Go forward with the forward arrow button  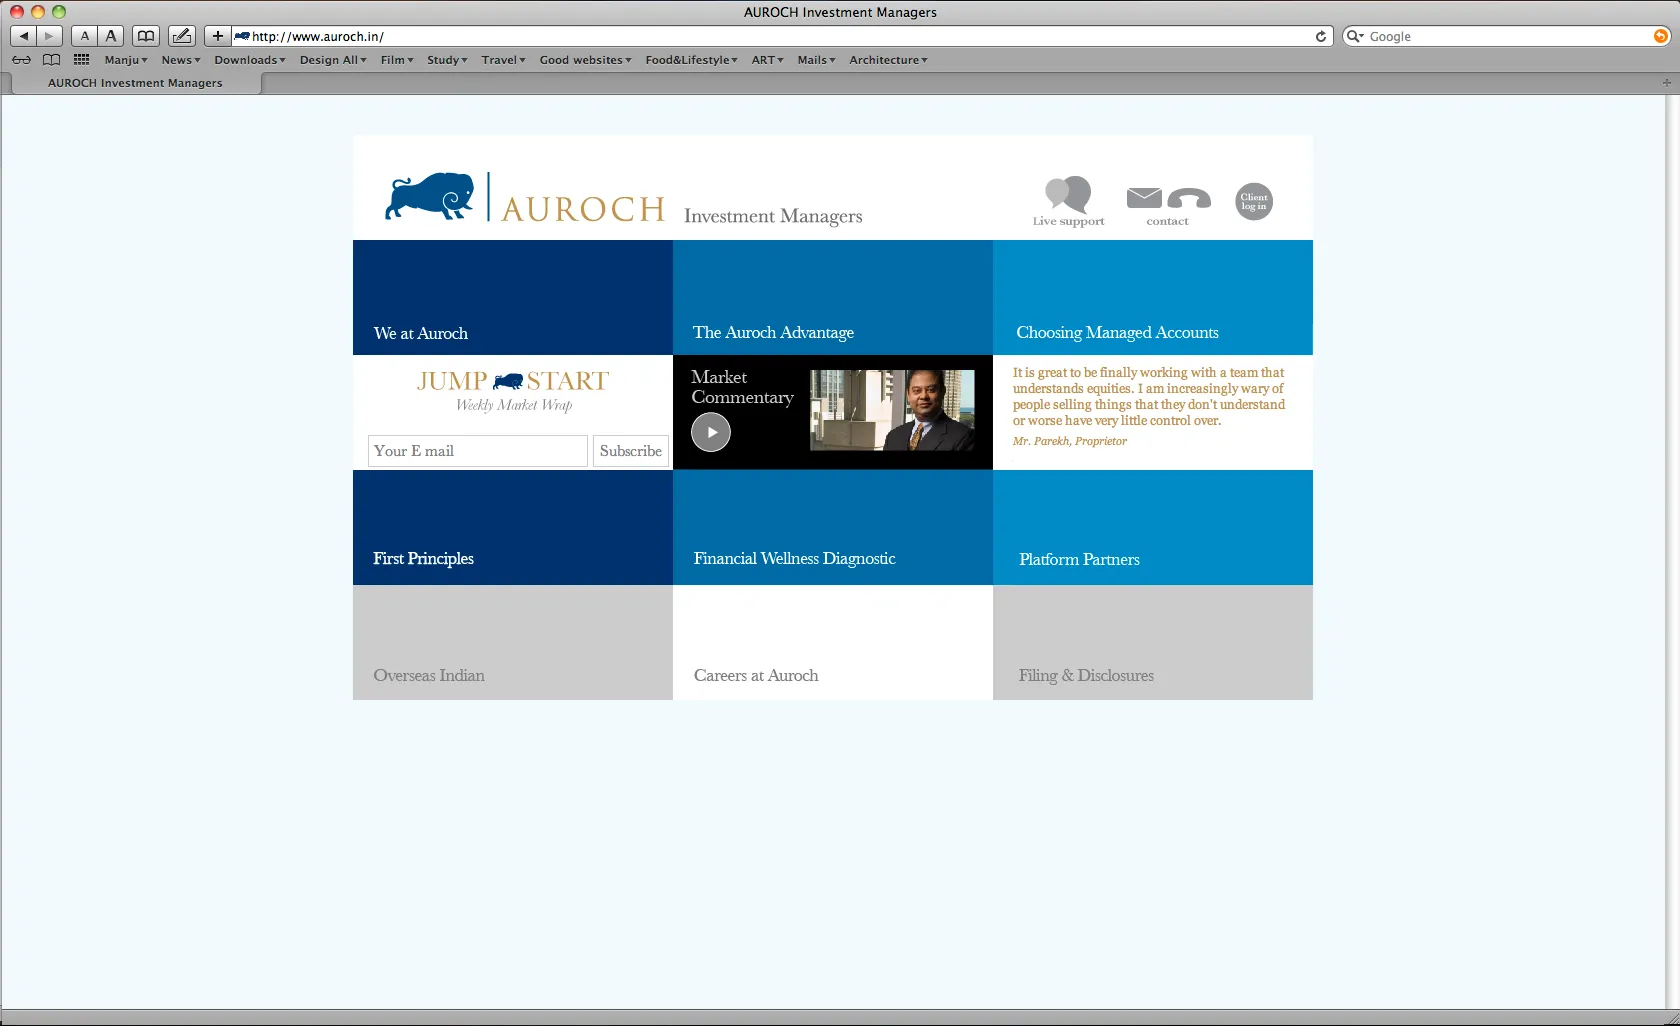(50, 36)
